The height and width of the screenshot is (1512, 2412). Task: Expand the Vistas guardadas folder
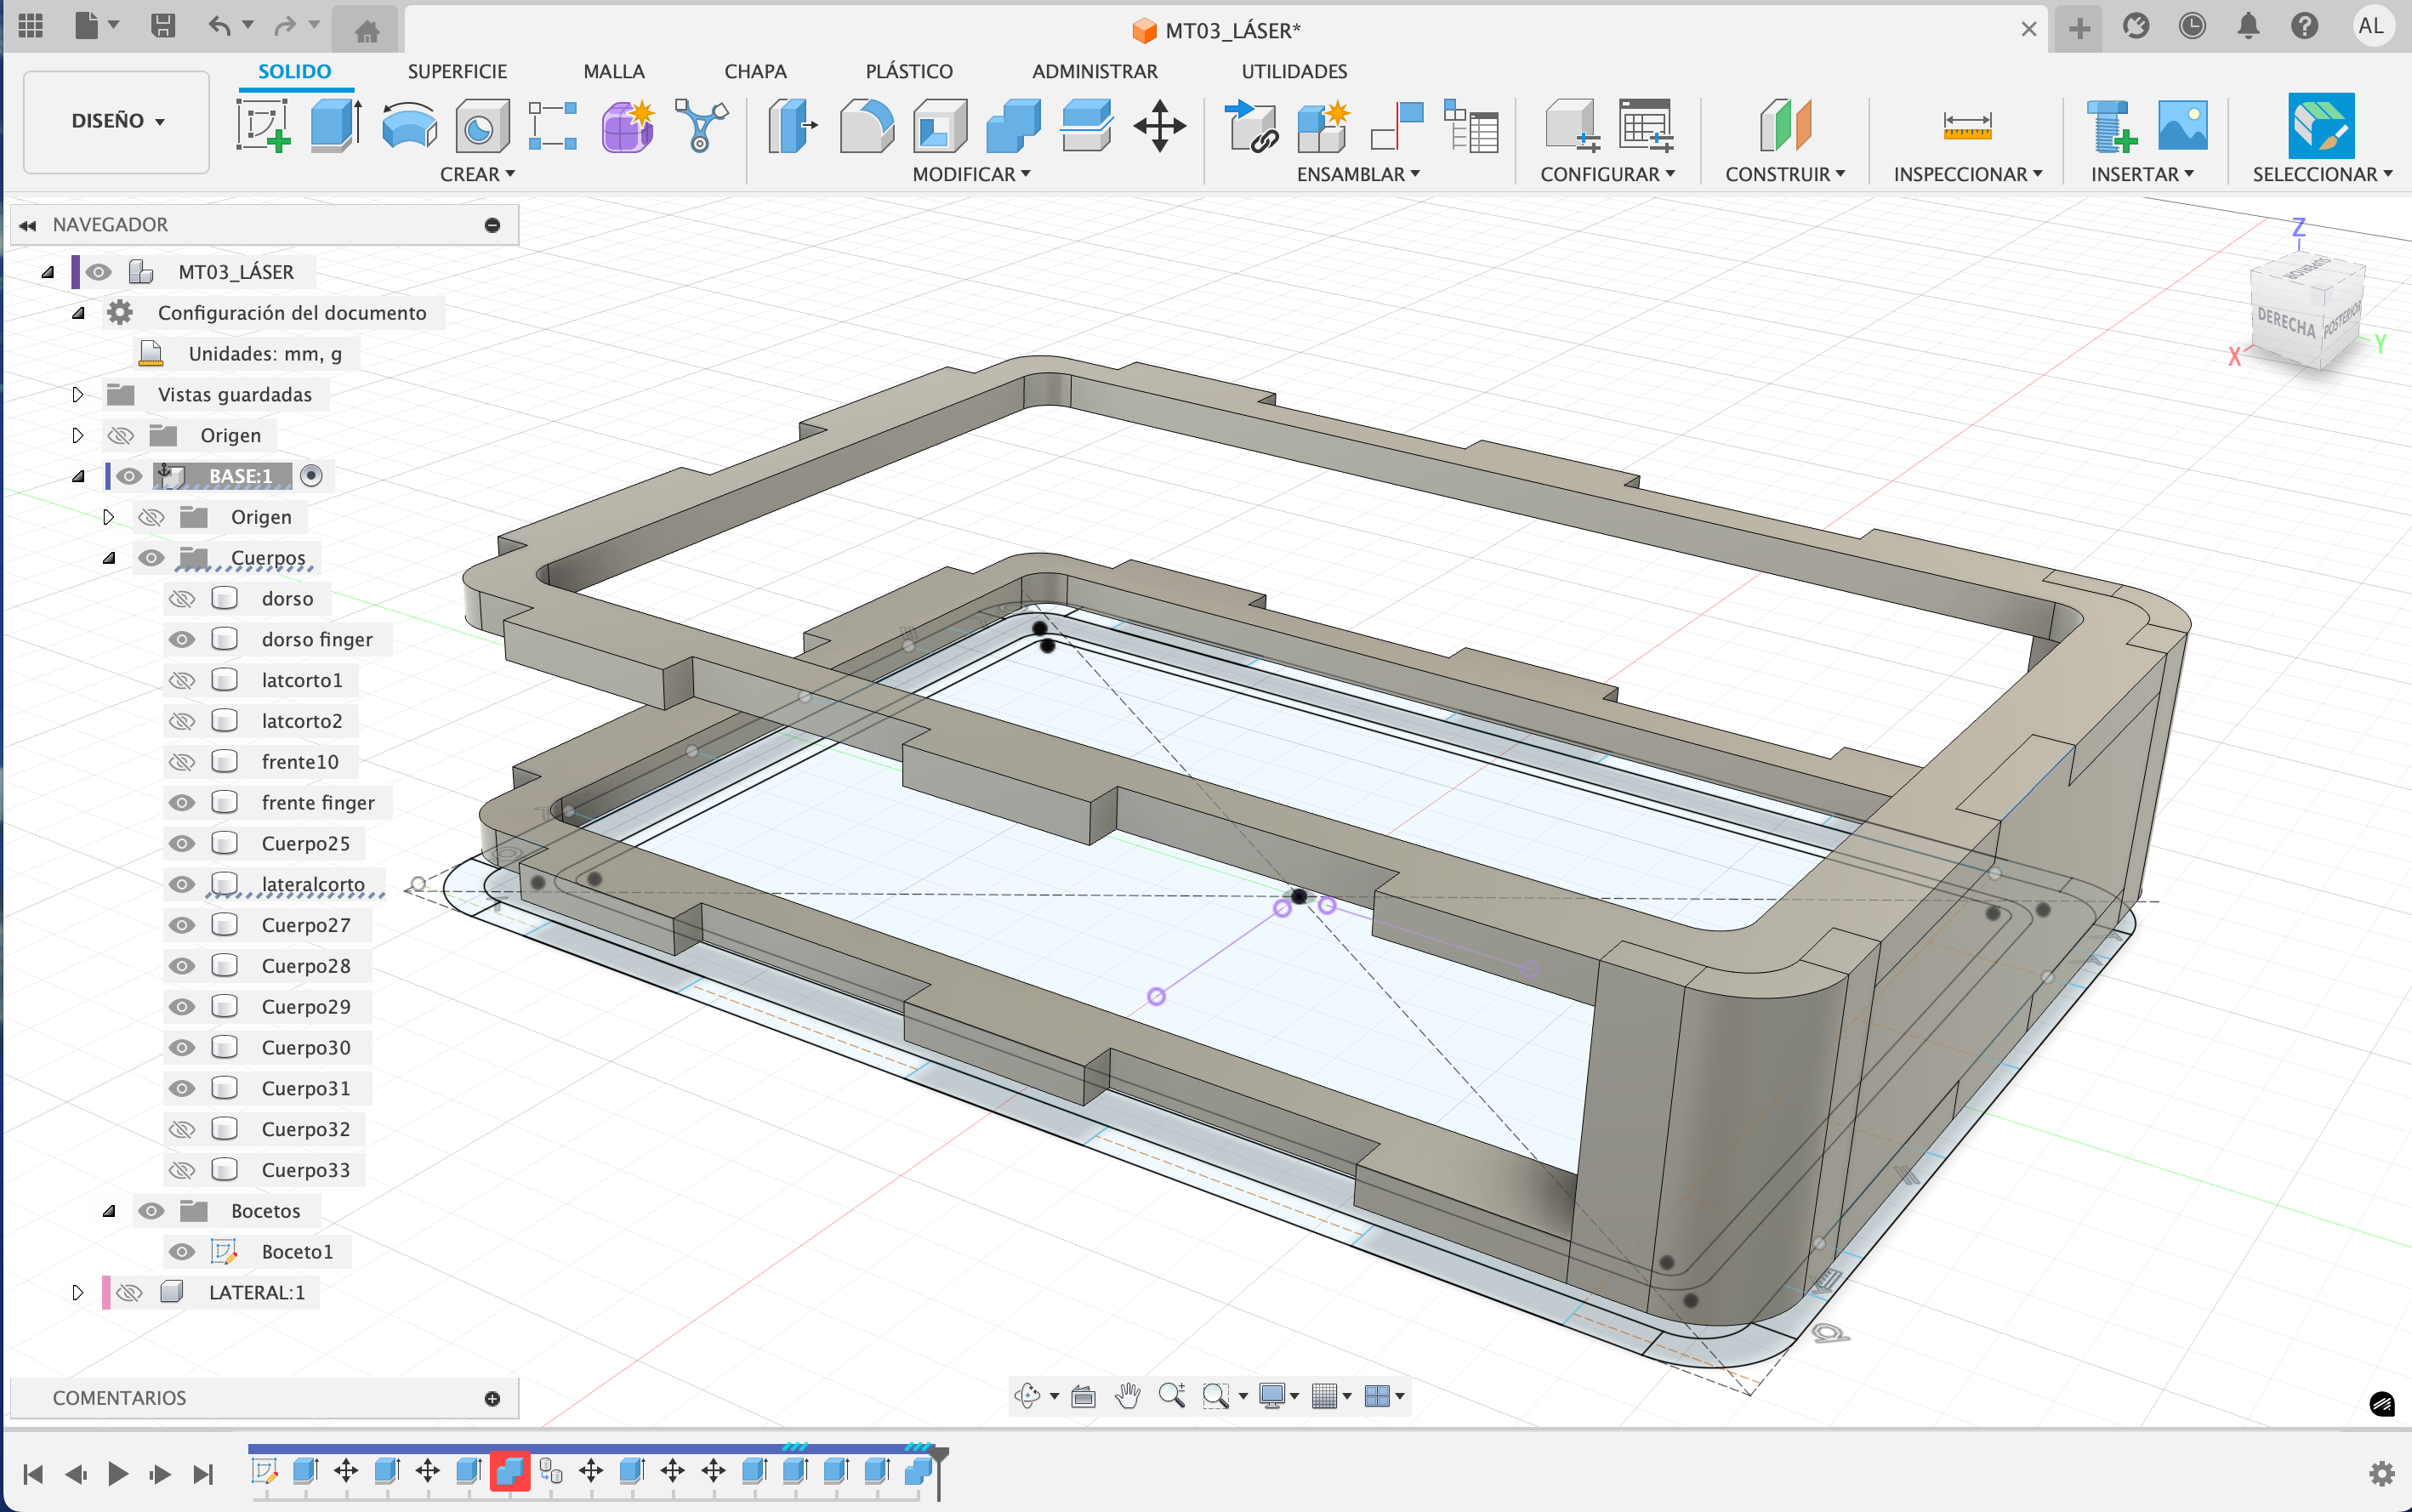(x=78, y=395)
